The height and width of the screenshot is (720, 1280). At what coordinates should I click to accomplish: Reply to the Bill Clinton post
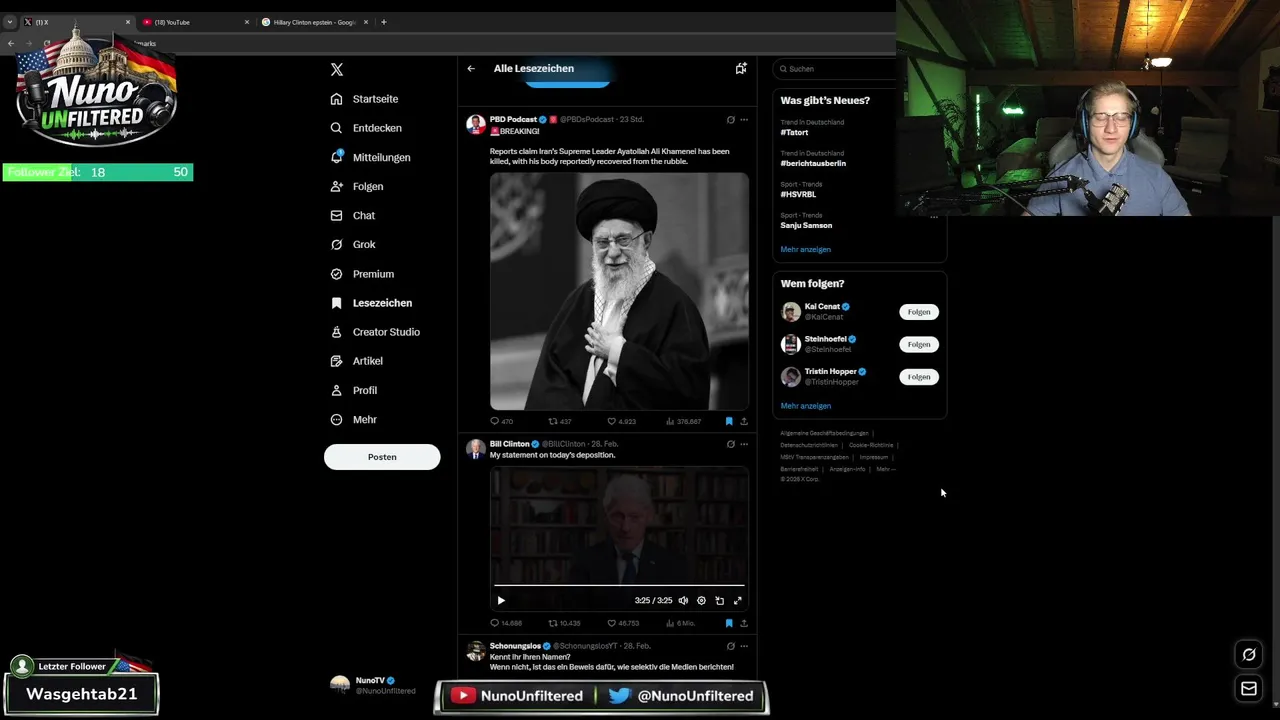pos(506,623)
